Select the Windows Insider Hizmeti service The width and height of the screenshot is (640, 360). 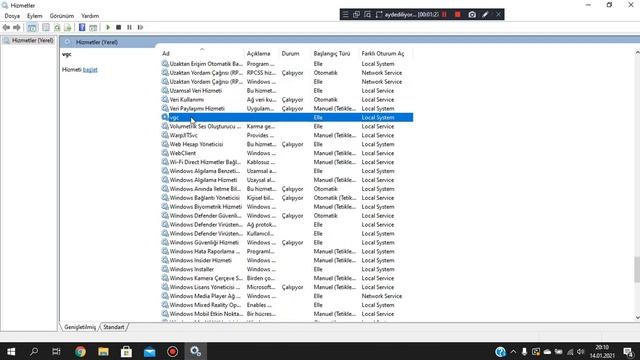pyautogui.click(x=200, y=260)
